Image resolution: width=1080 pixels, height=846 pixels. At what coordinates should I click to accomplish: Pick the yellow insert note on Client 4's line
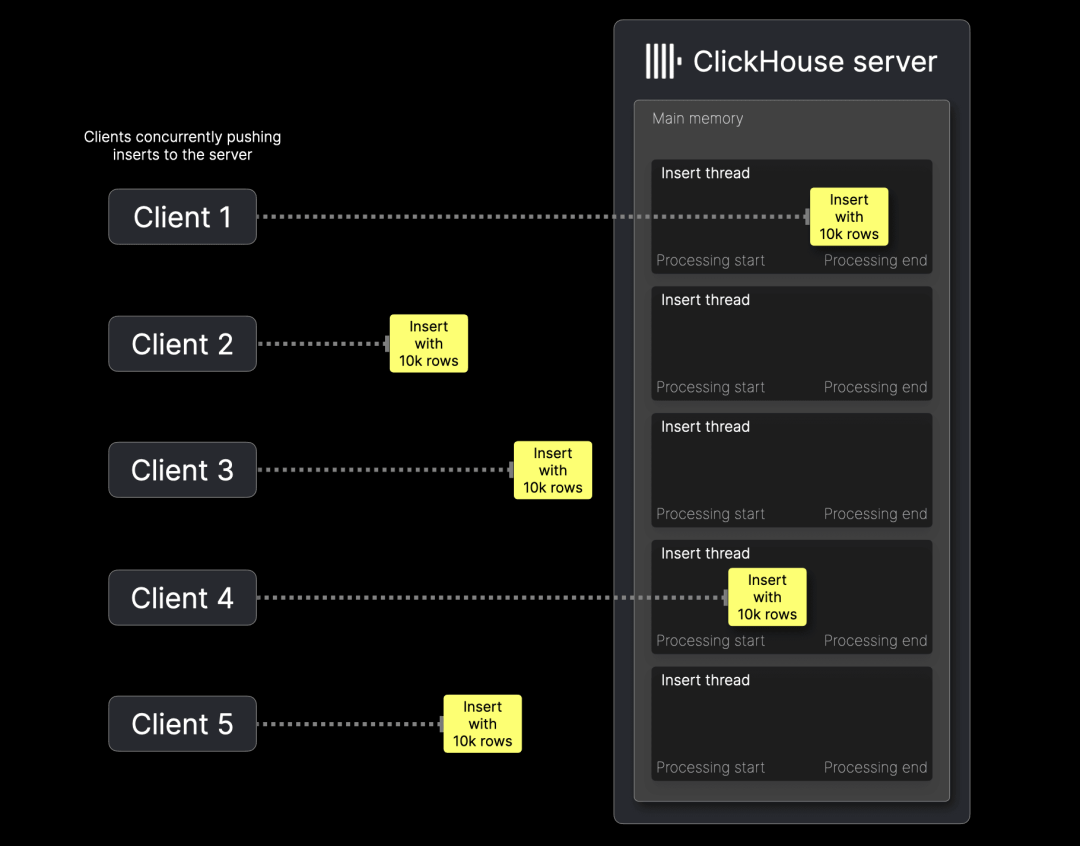[x=767, y=597]
